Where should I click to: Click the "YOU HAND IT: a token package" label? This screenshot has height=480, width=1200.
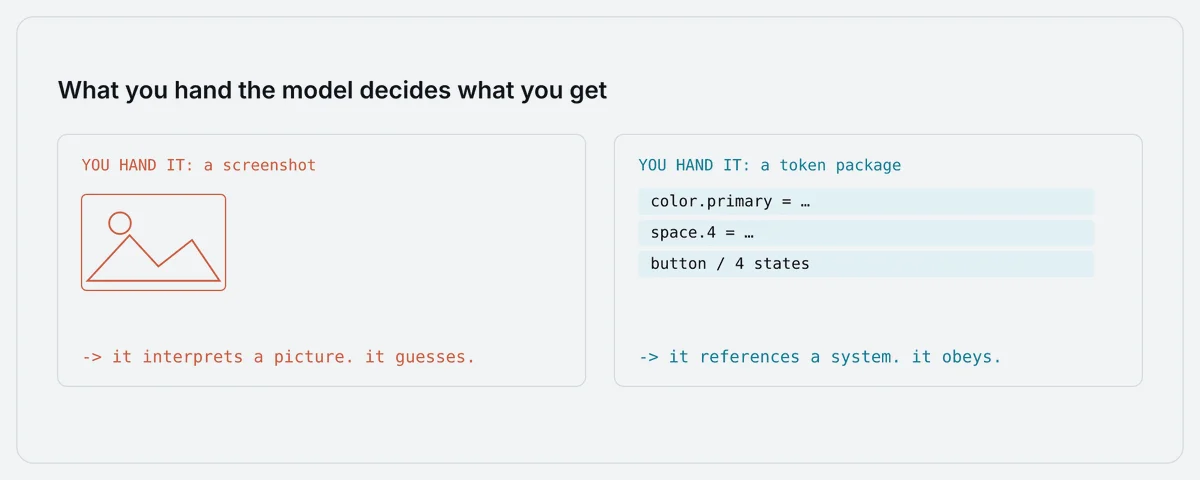click(770, 165)
